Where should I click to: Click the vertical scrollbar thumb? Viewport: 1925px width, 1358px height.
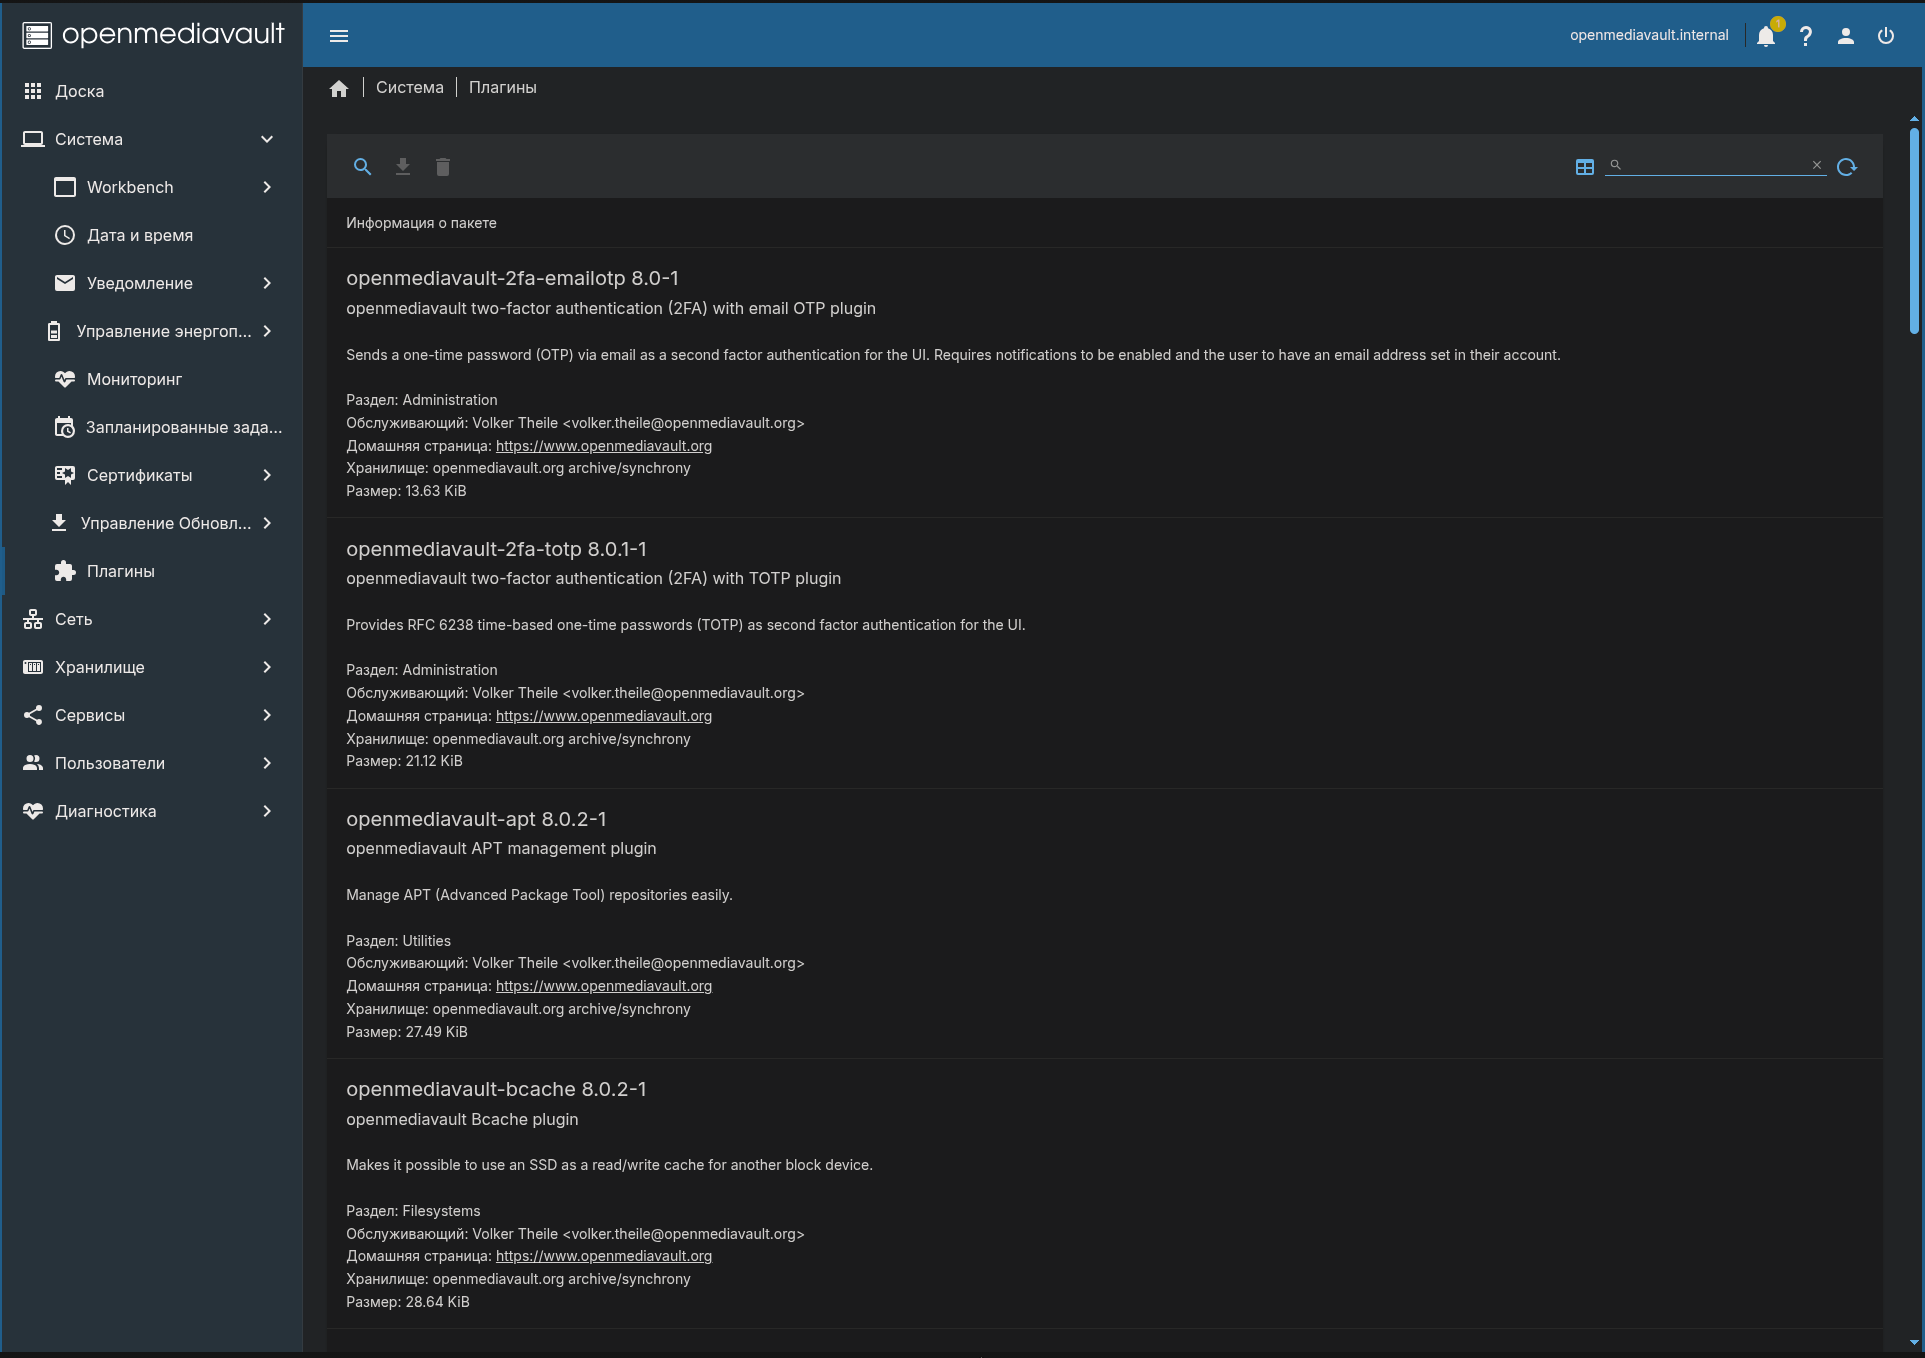pyautogui.click(x=1914, y=231)
